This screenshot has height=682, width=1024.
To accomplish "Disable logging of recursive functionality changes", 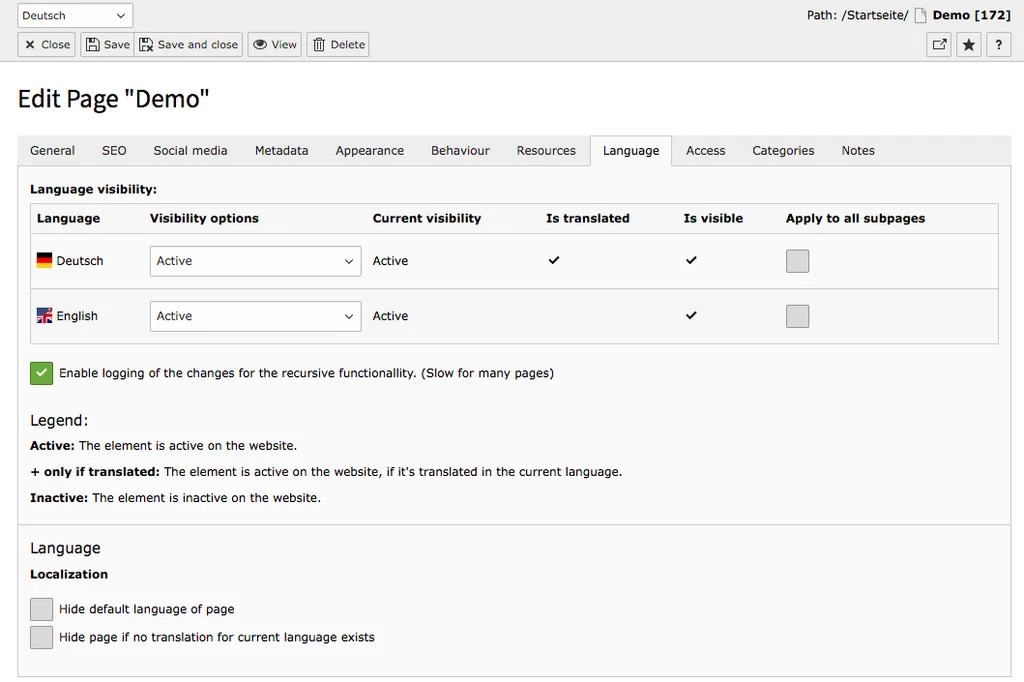I will pos(41,372).
